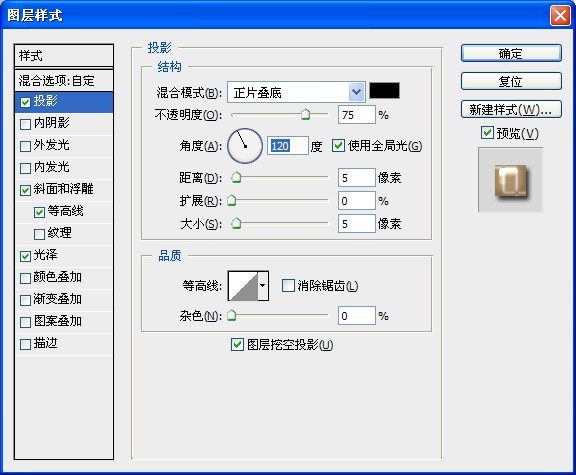Enable the 内阴影 style checkbox
576x475 pixels.
point(25,124)
